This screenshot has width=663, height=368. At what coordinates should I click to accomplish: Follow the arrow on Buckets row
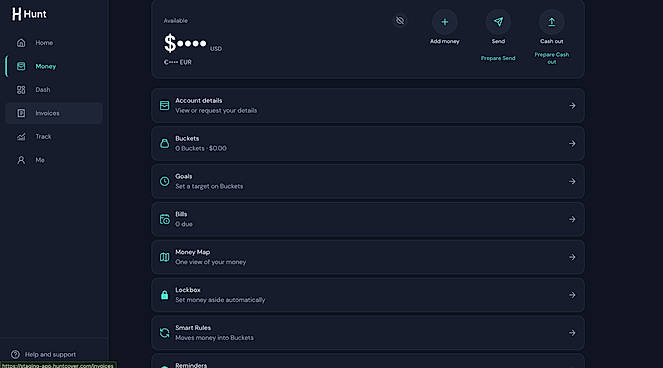point(572,143)
